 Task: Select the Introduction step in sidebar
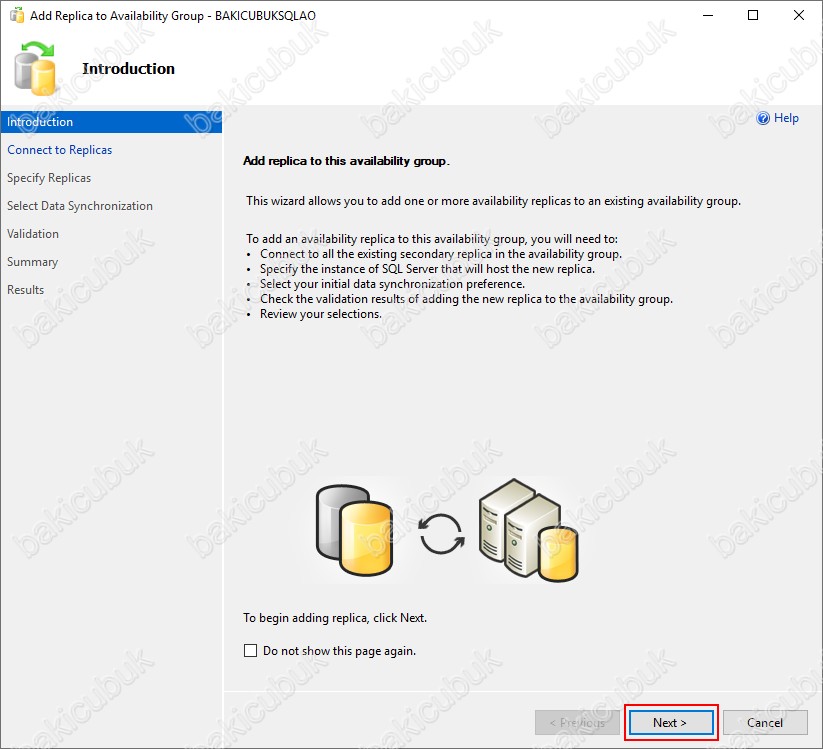111,122
